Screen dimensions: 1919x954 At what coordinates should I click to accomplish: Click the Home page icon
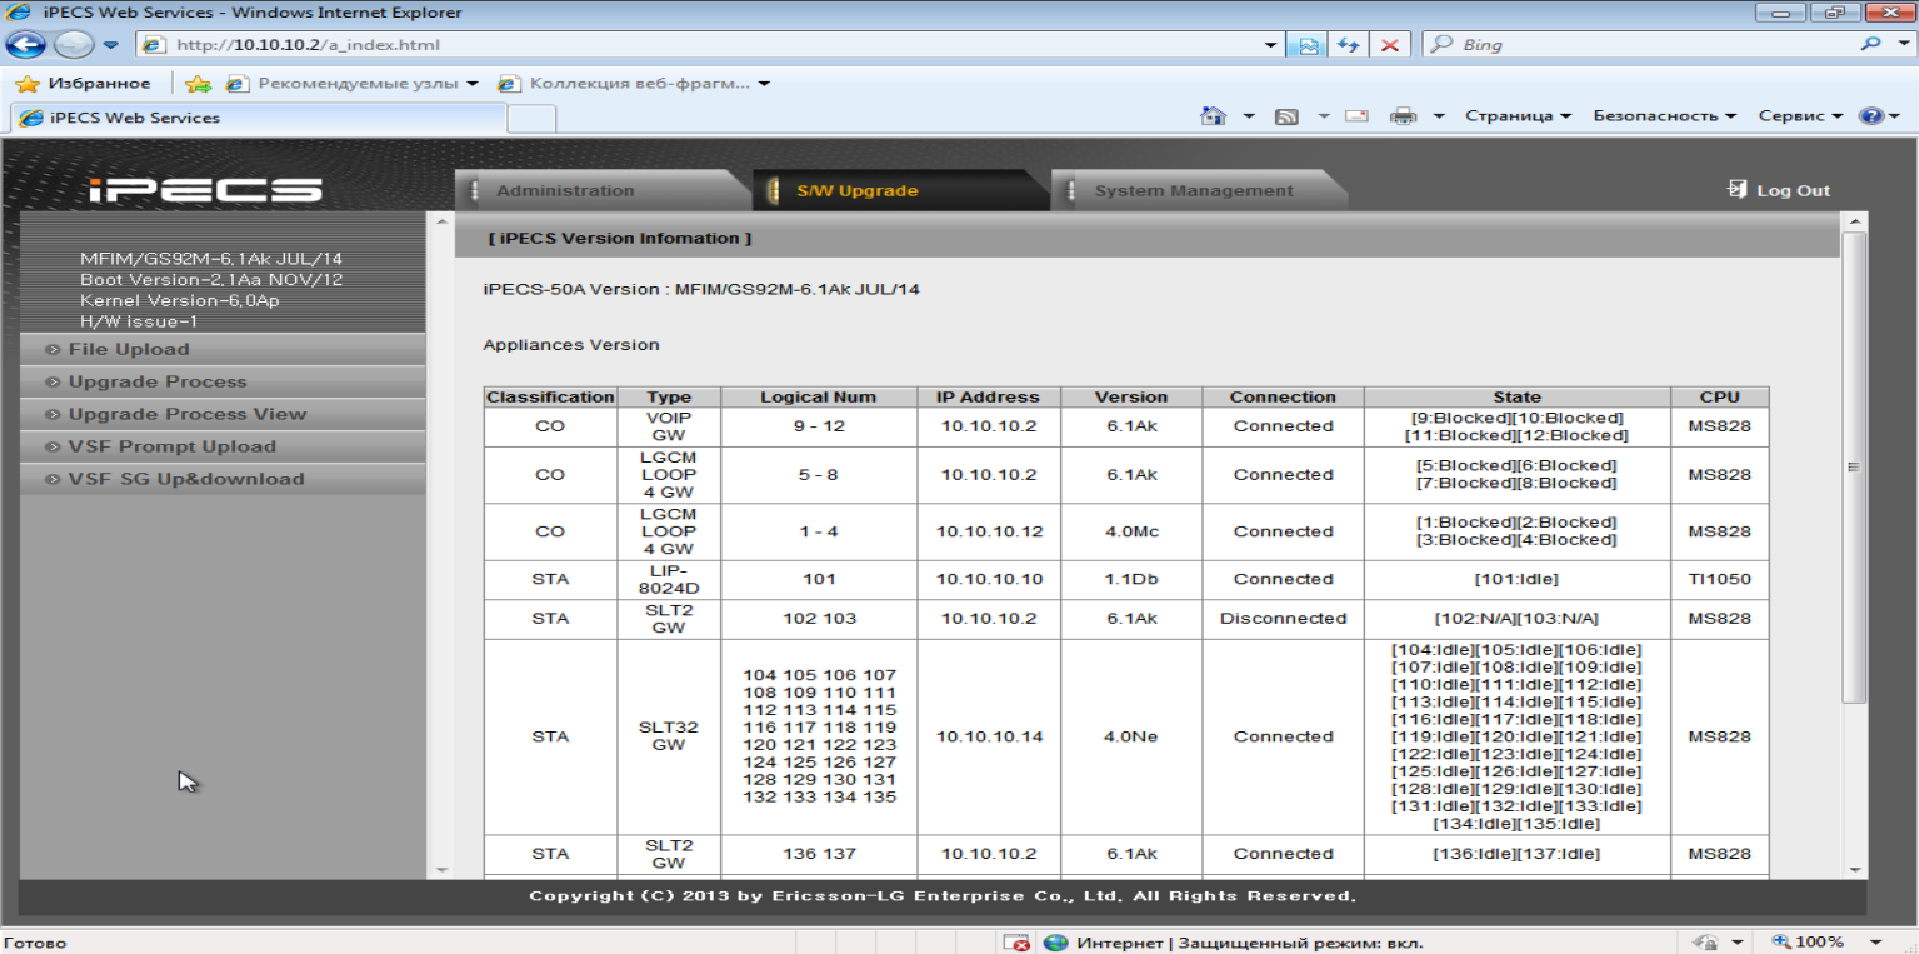click(1213, 116)
